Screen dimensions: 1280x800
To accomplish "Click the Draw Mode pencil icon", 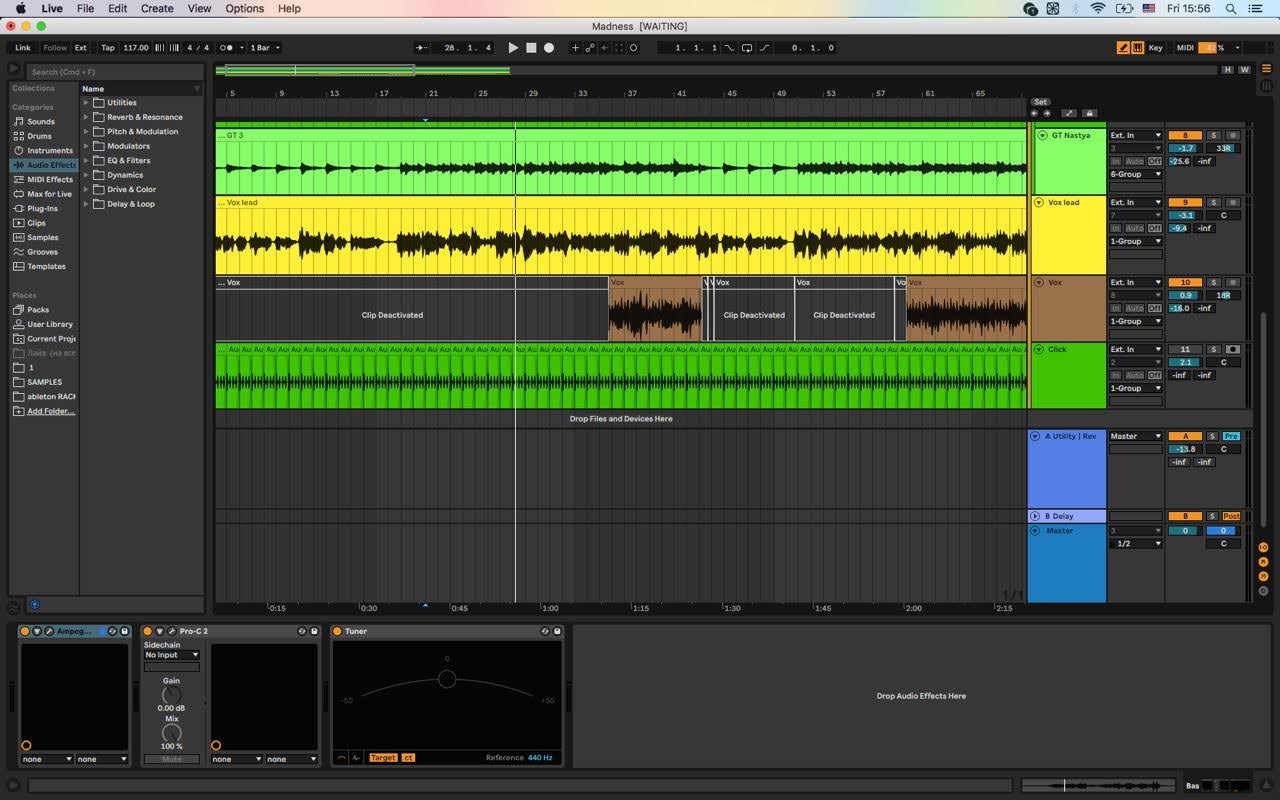I will point(1123,47).
